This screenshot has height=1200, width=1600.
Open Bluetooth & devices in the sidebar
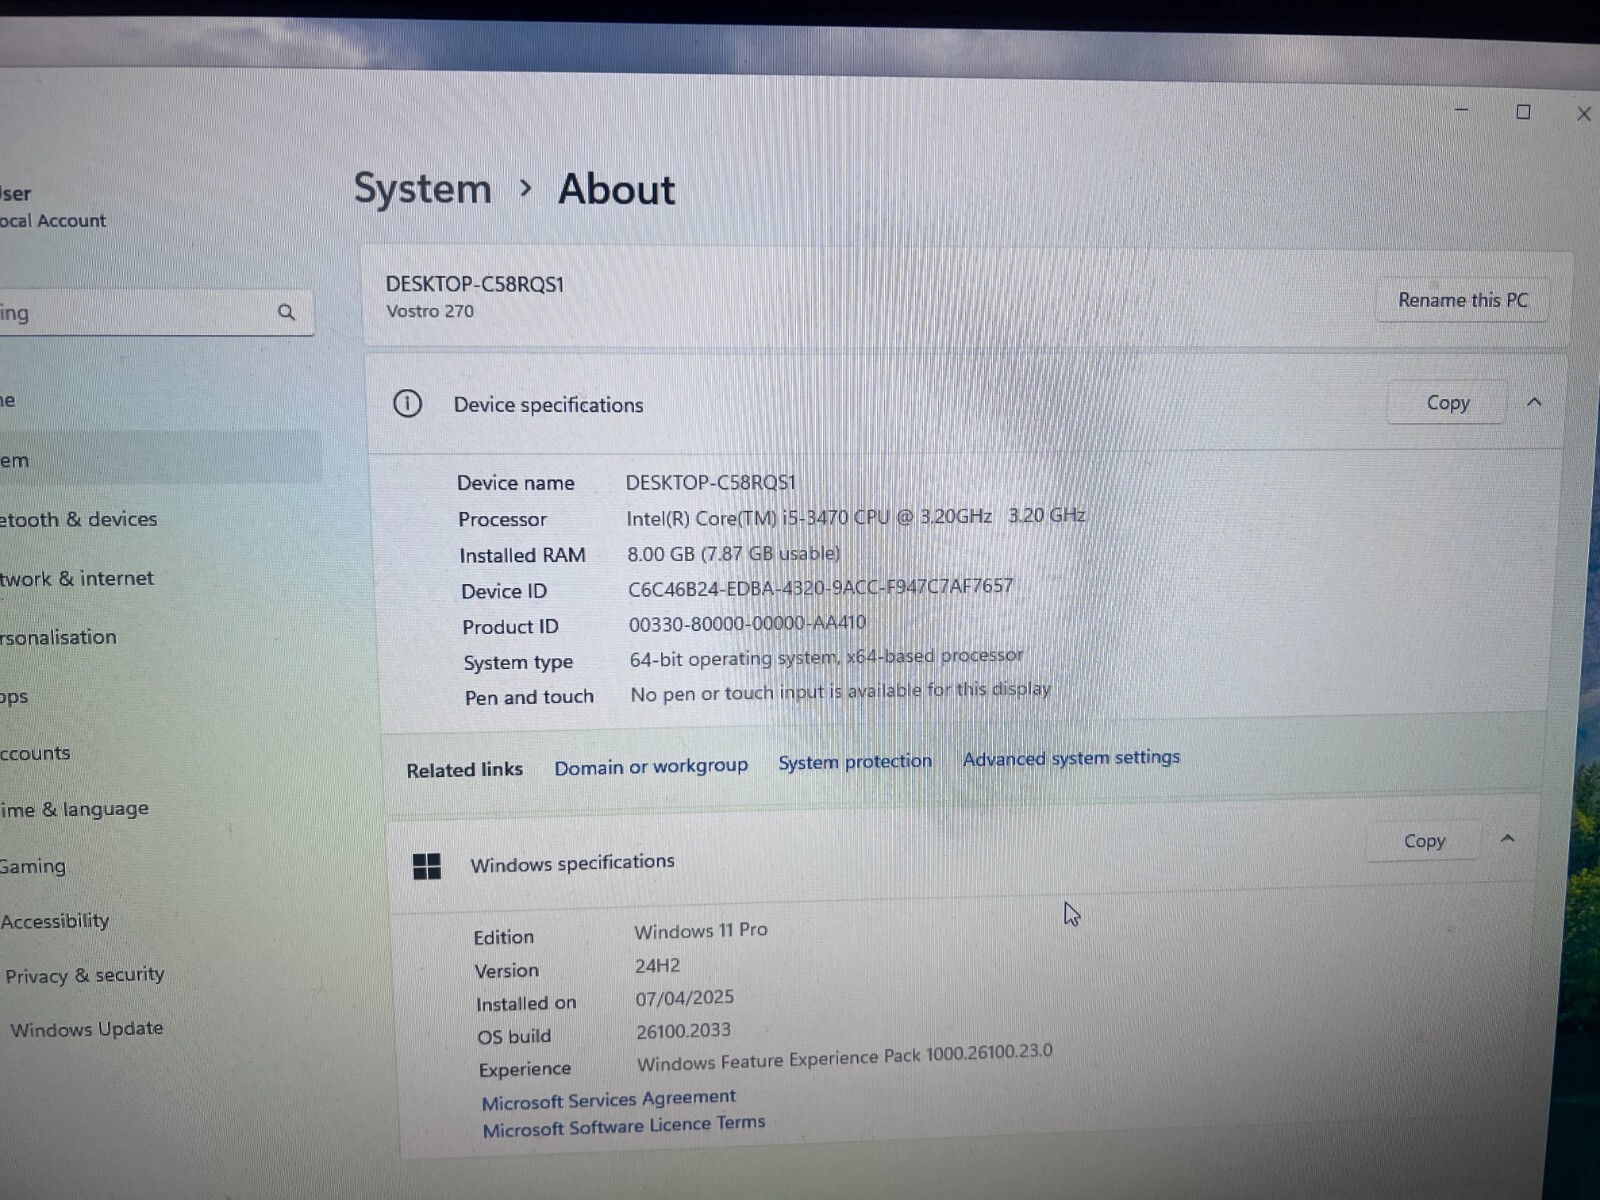click(78, 519)
